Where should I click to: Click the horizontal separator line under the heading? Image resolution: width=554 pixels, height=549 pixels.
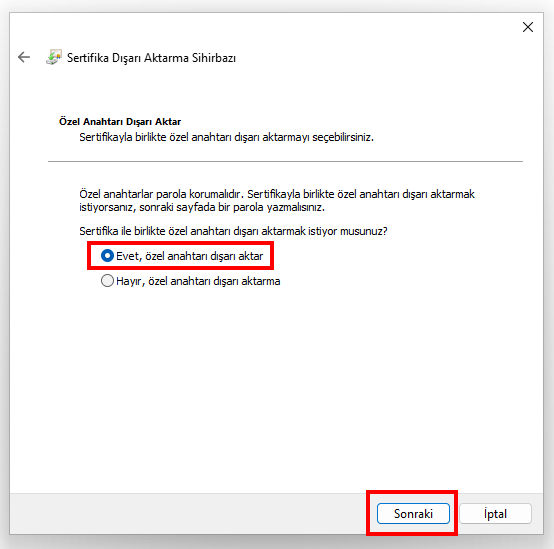[285, 161]
